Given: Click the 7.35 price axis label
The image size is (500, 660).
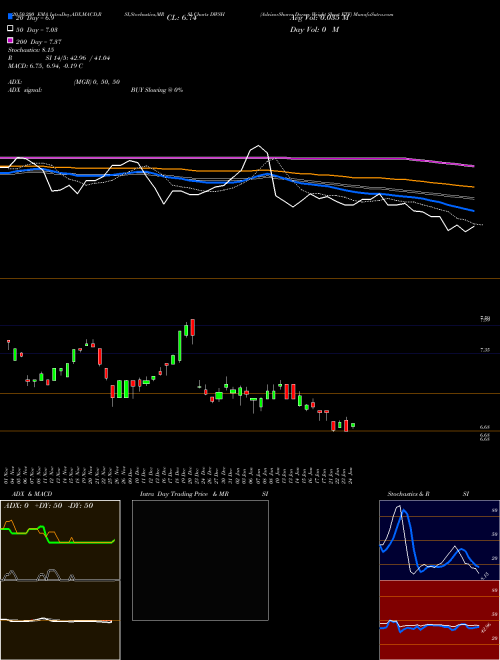Looking at the screenshot, I should click(485, 350).
